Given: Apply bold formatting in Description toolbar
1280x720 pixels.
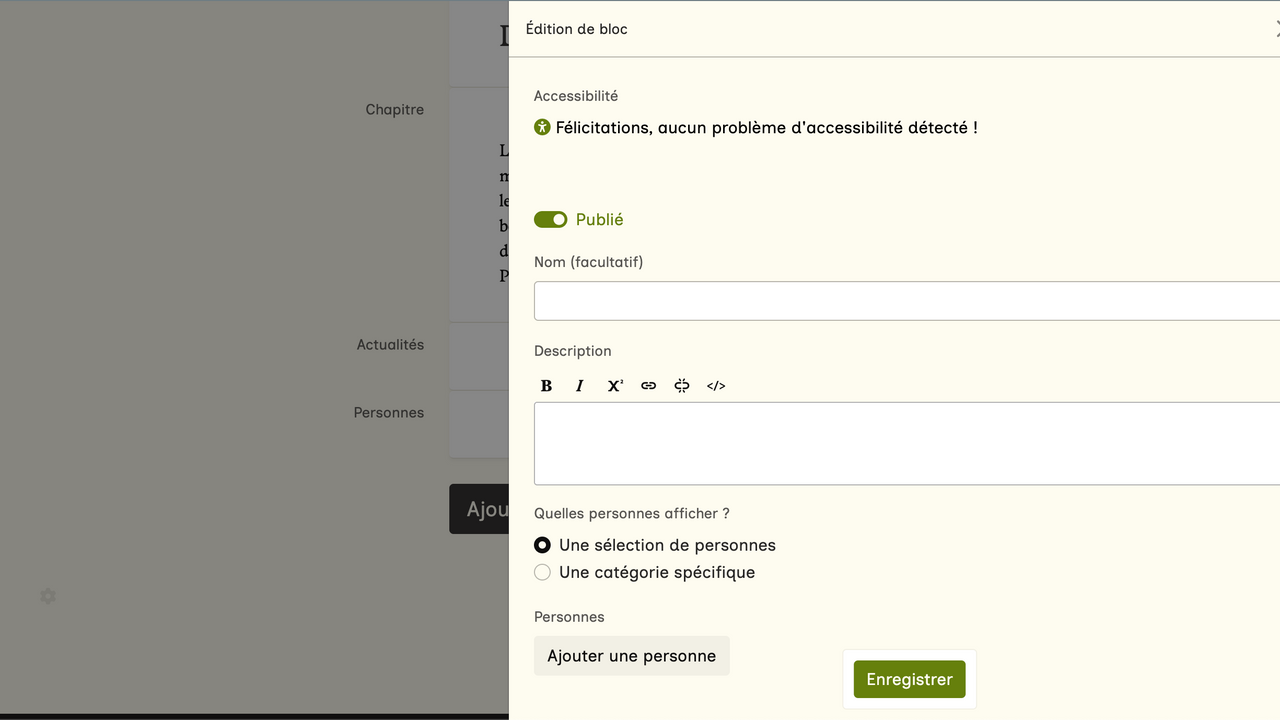Looking at the screenshot, I should [546, 386].
